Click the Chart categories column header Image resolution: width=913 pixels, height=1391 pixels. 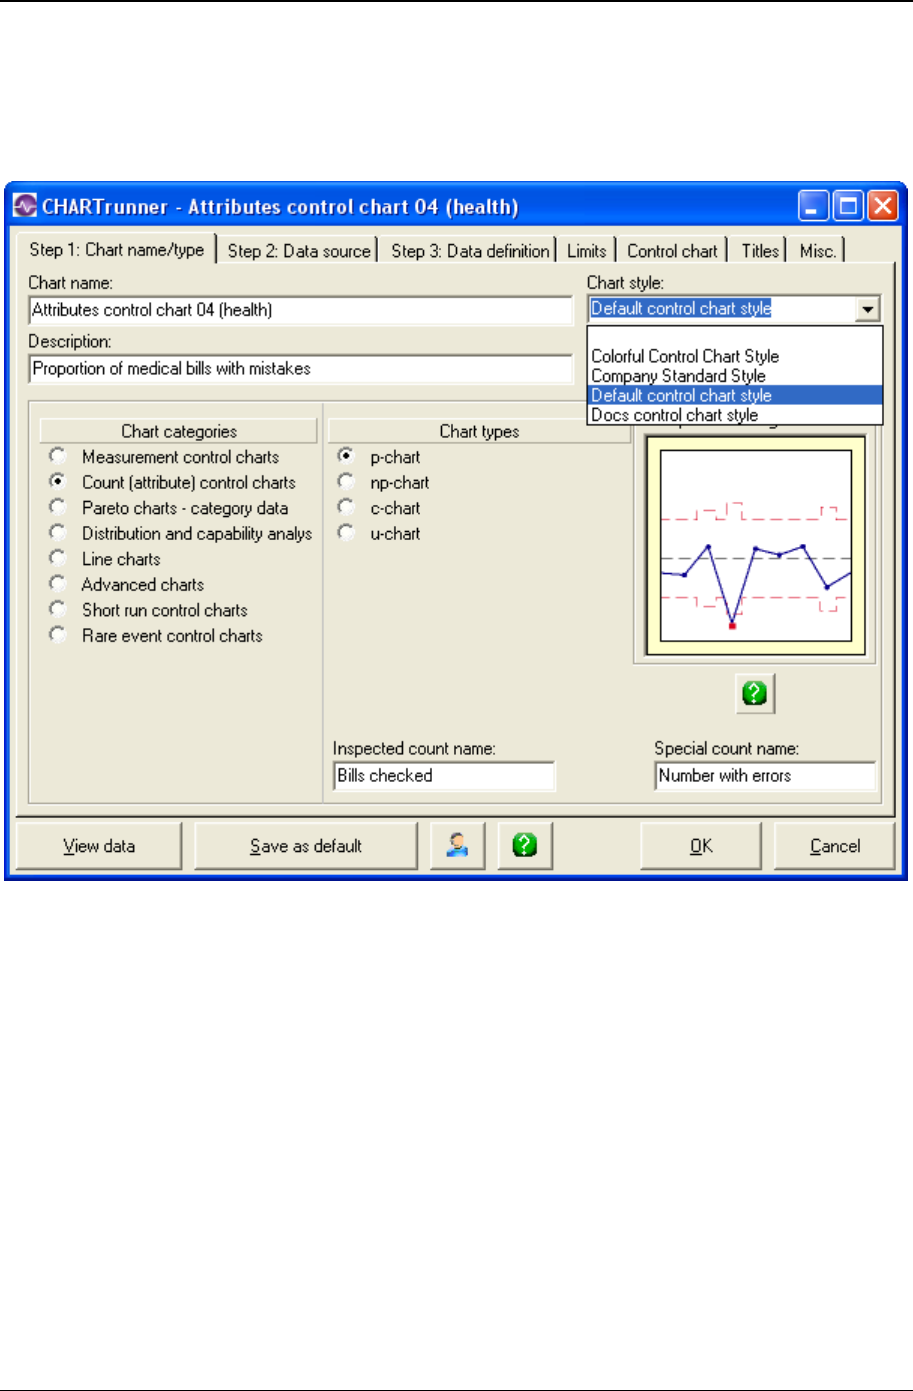coord(179,431)
